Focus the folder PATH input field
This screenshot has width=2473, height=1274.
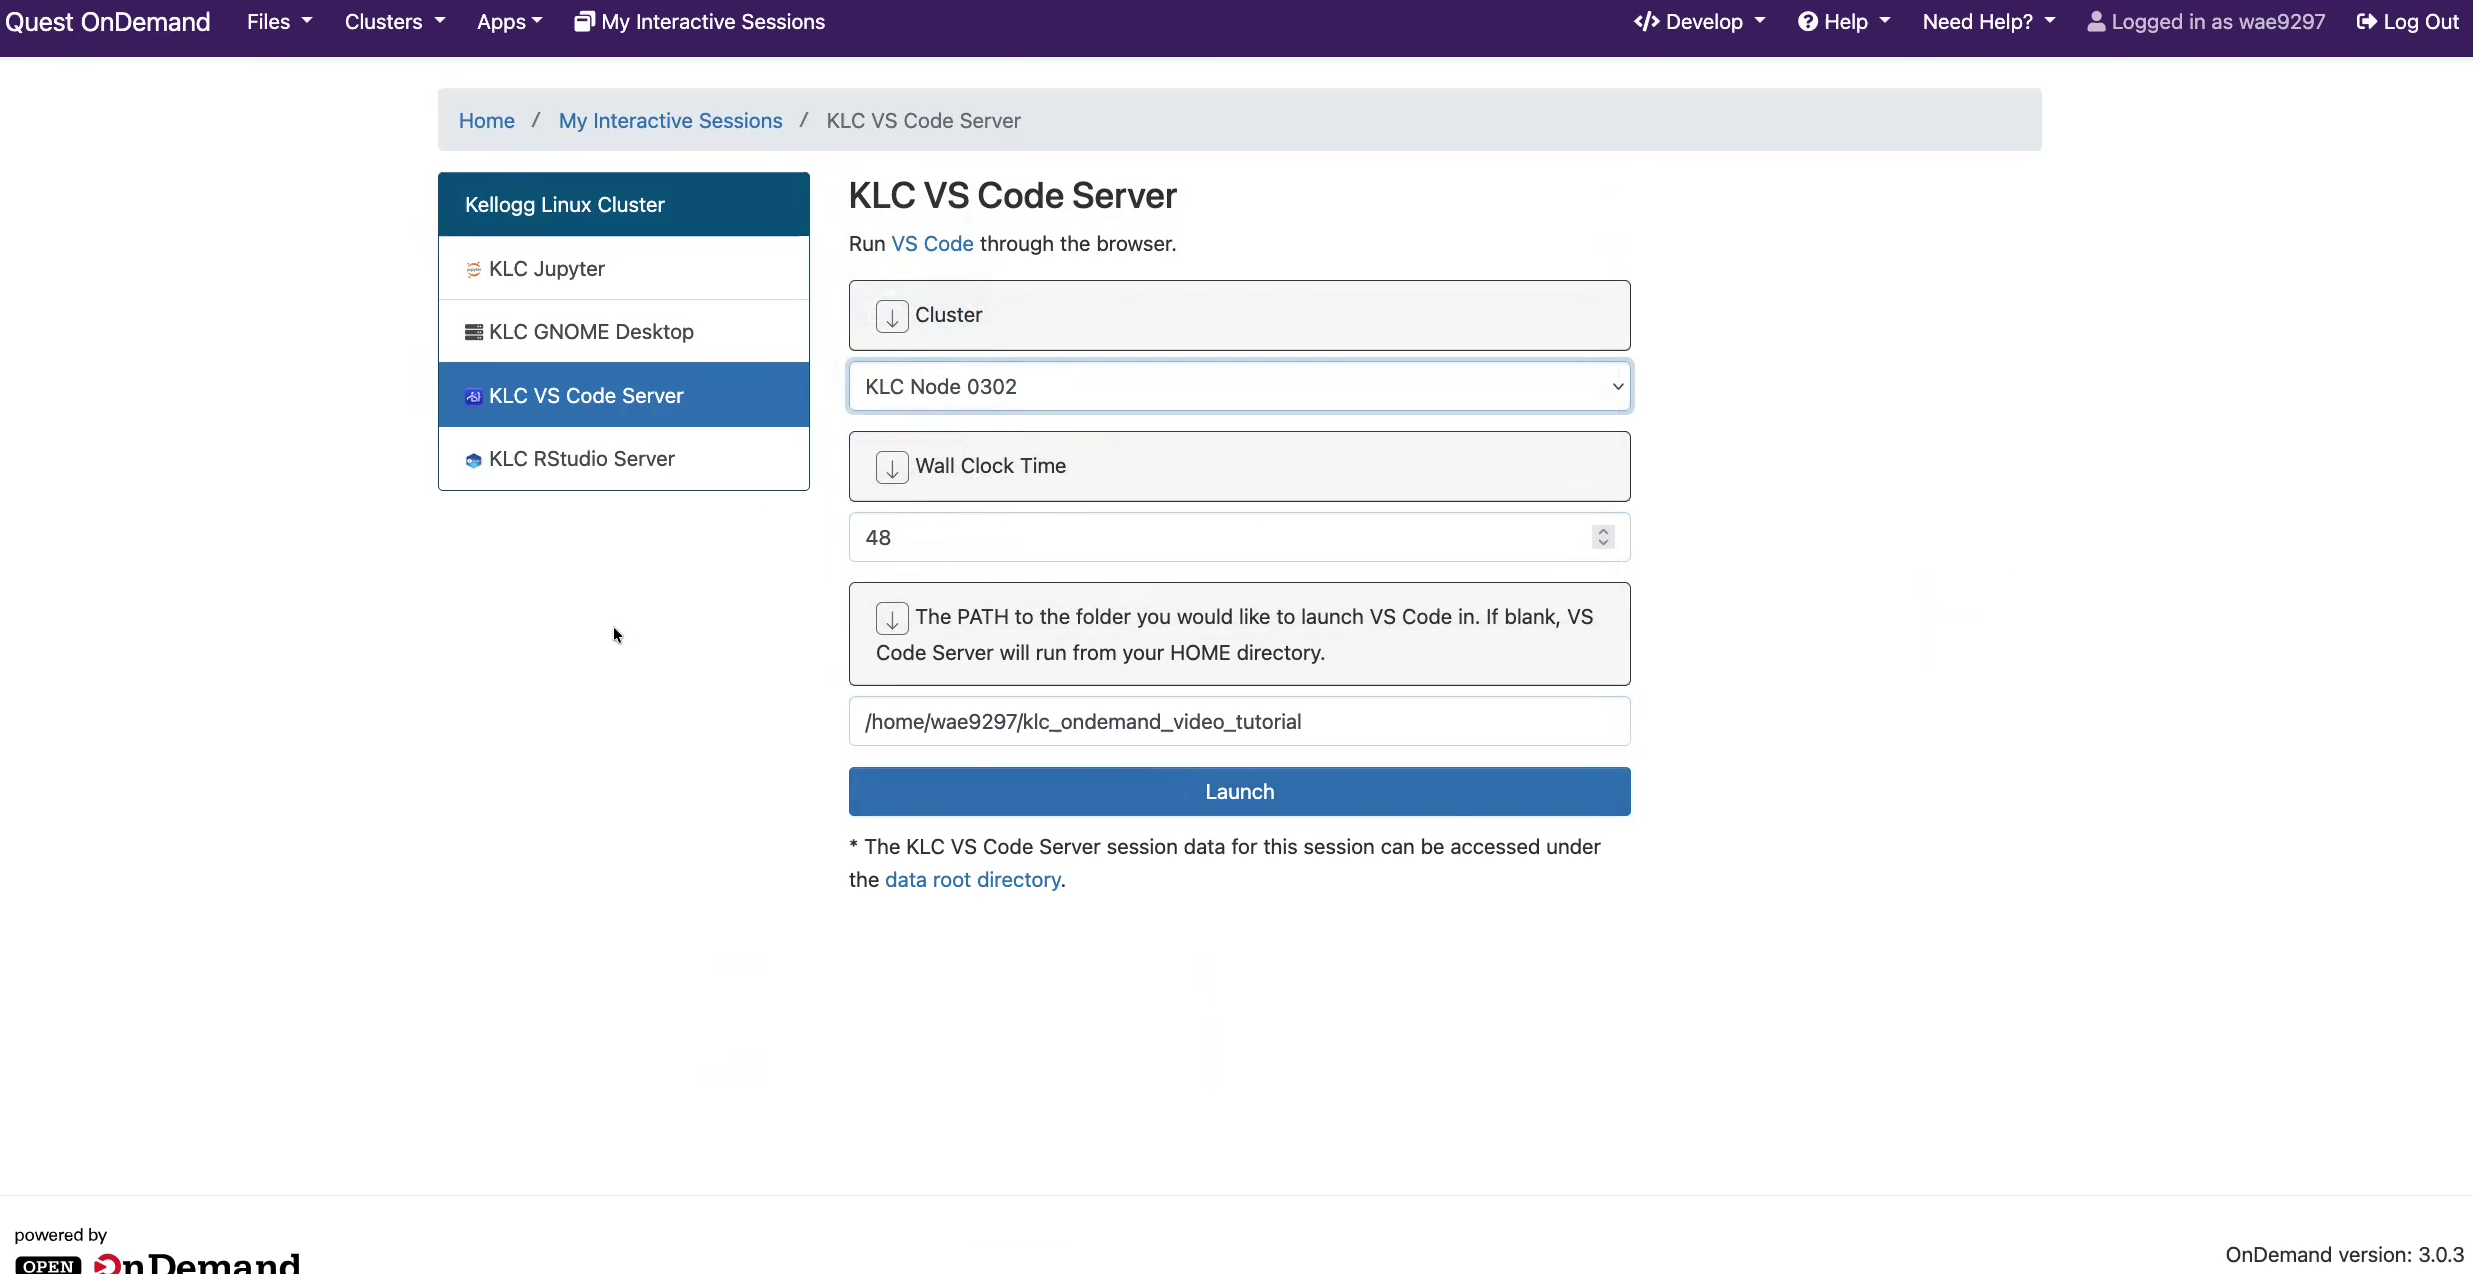coord(1240,722)
